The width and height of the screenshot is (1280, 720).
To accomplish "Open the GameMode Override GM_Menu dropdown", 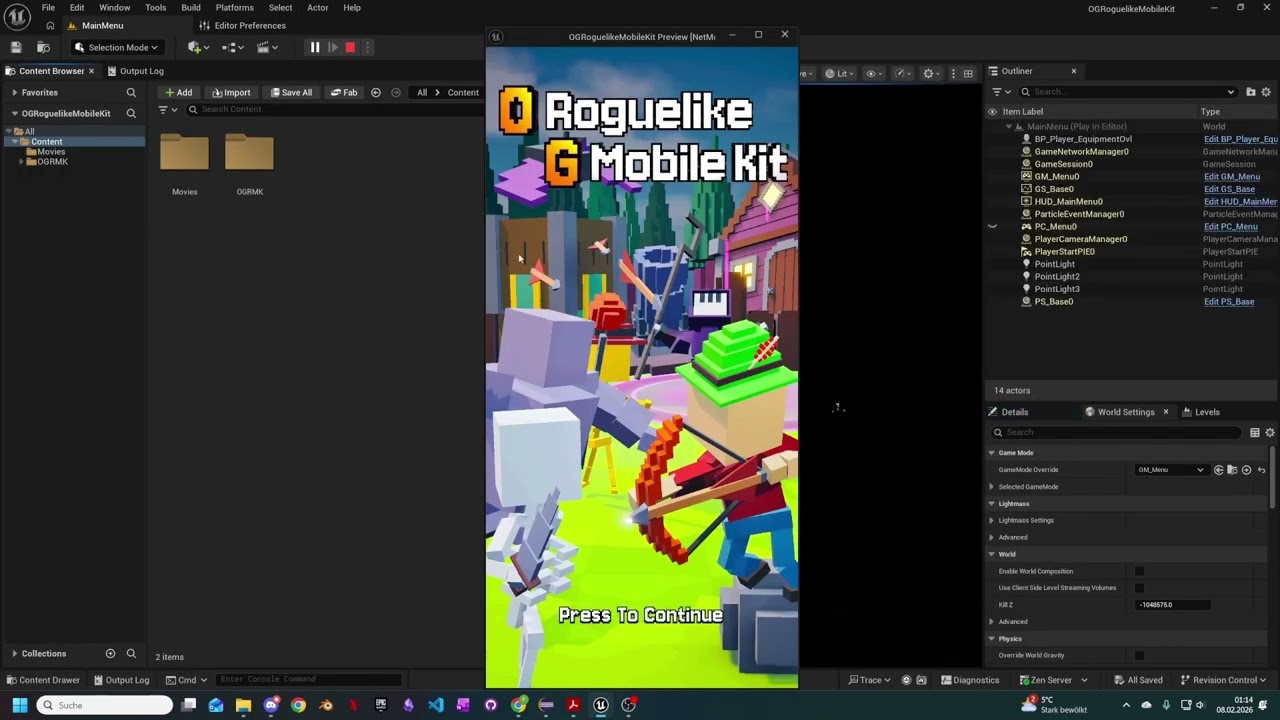I will click(x=1171, y=470).
